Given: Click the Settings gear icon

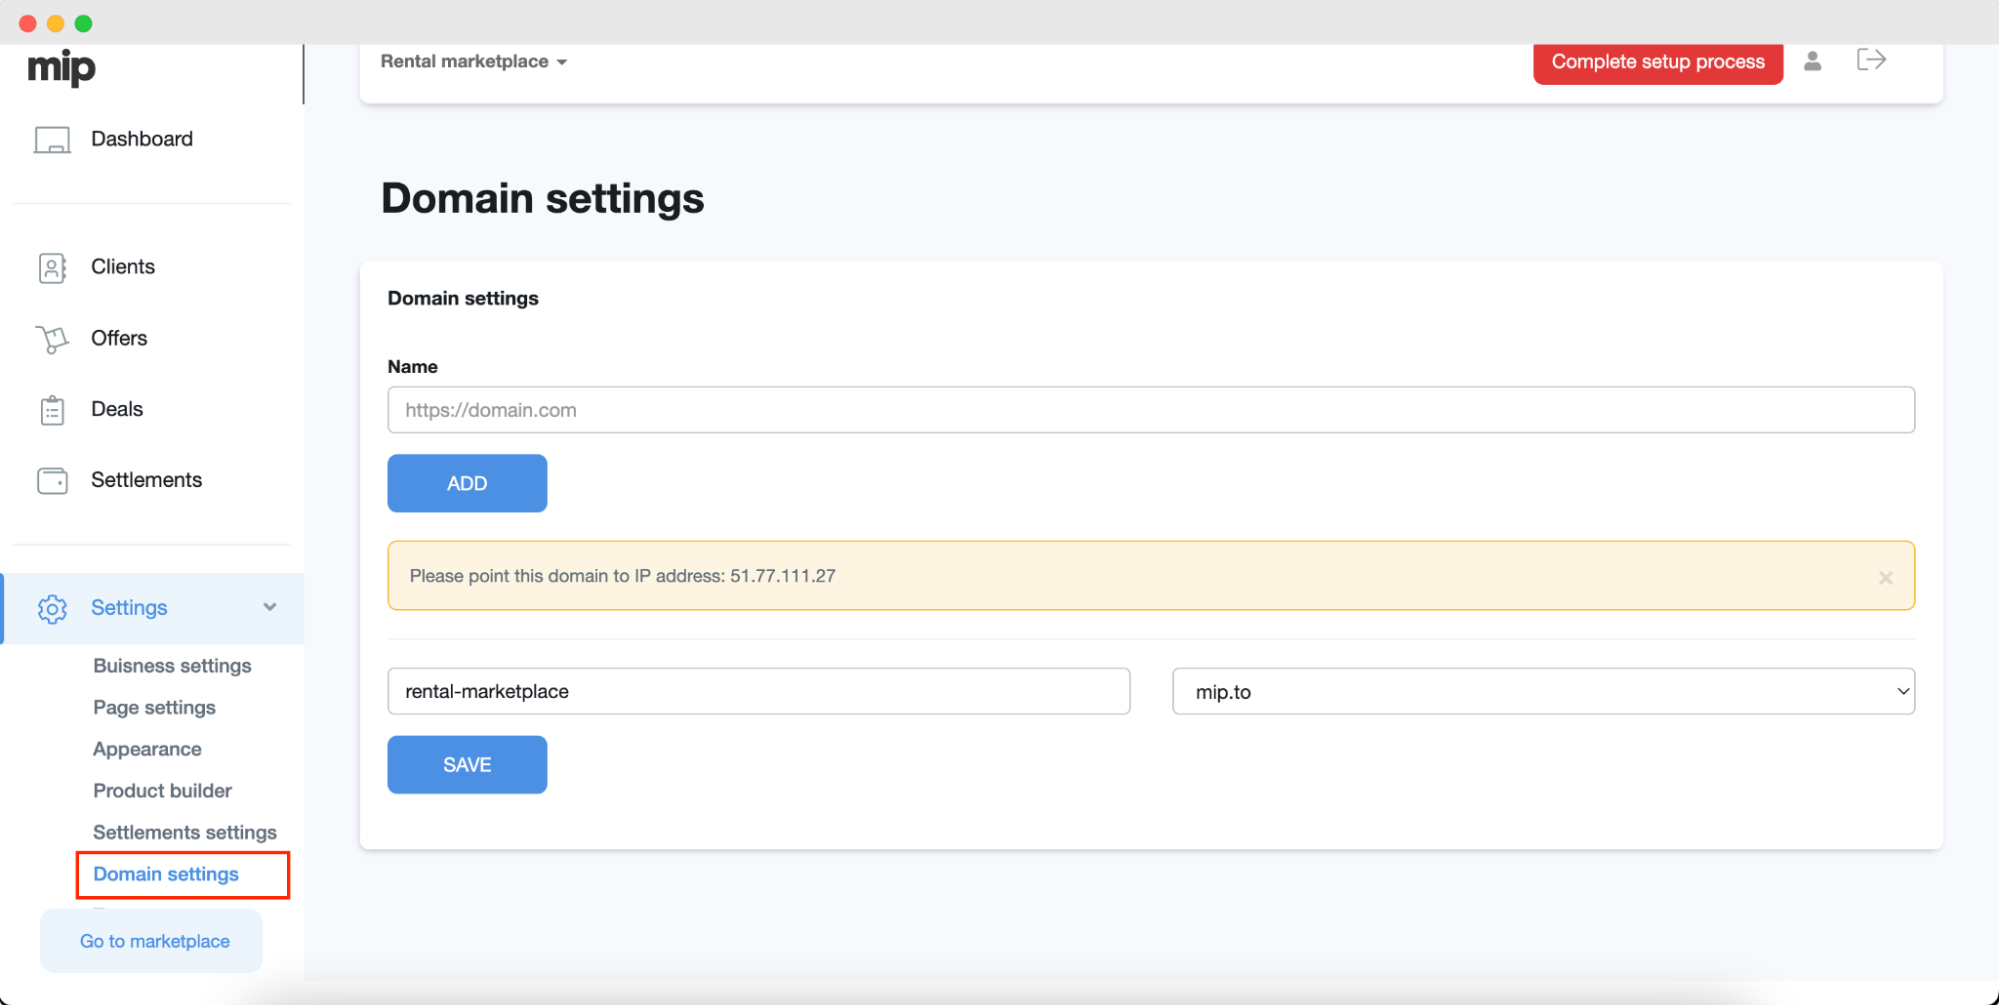Looking at the screenshot, I should click(x=52, y=609).
